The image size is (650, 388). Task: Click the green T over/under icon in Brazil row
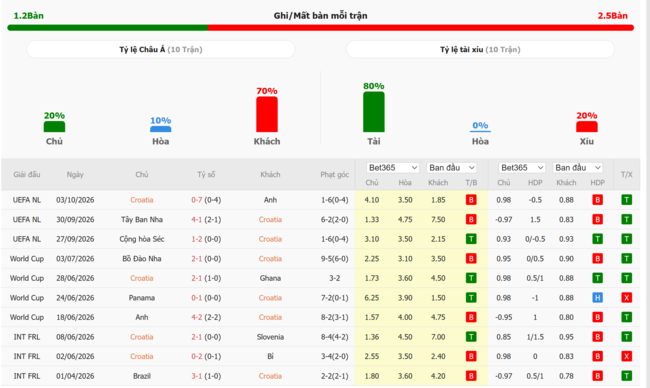tap(626, 376)
